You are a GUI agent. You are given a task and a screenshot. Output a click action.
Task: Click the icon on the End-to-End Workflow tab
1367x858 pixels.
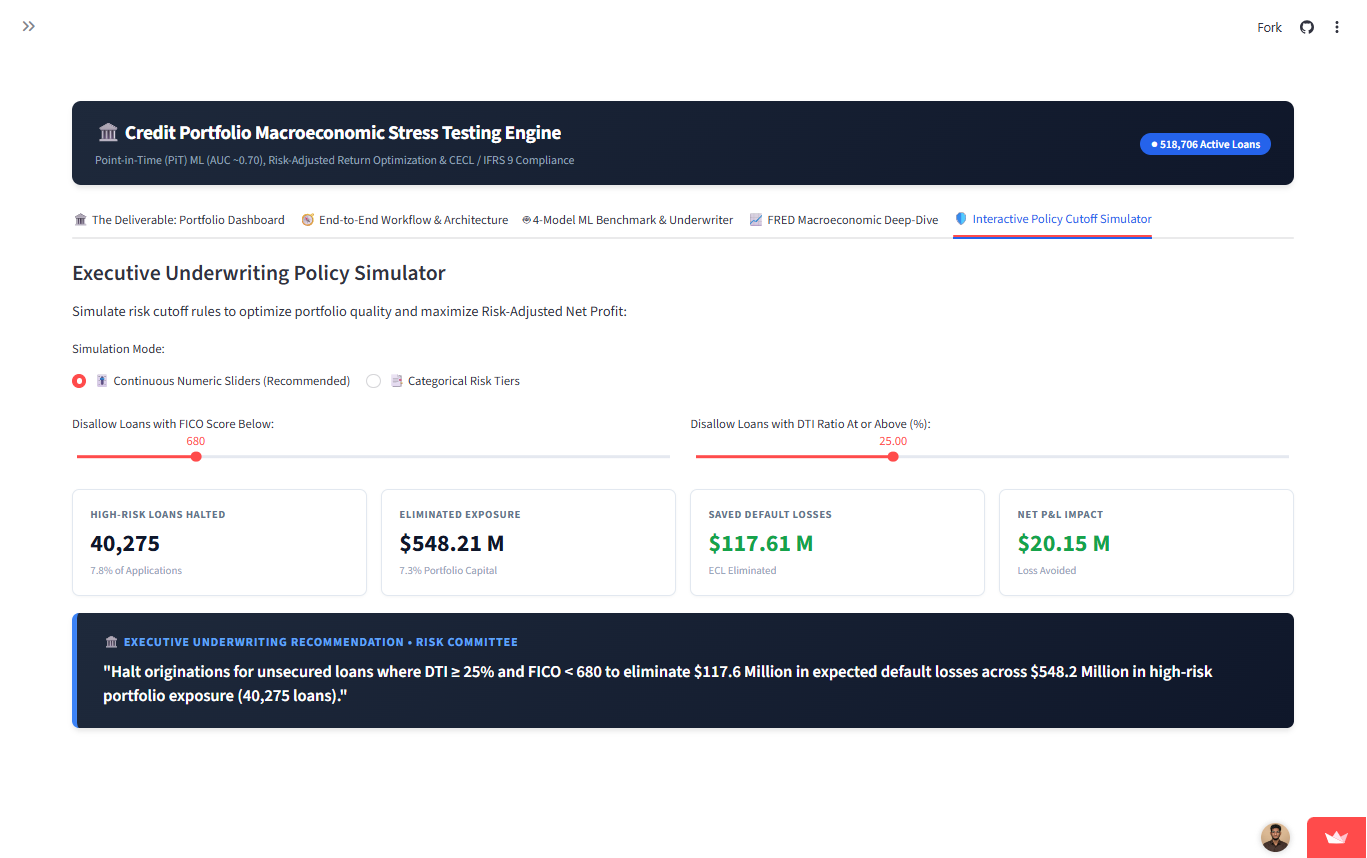[308, 219]
